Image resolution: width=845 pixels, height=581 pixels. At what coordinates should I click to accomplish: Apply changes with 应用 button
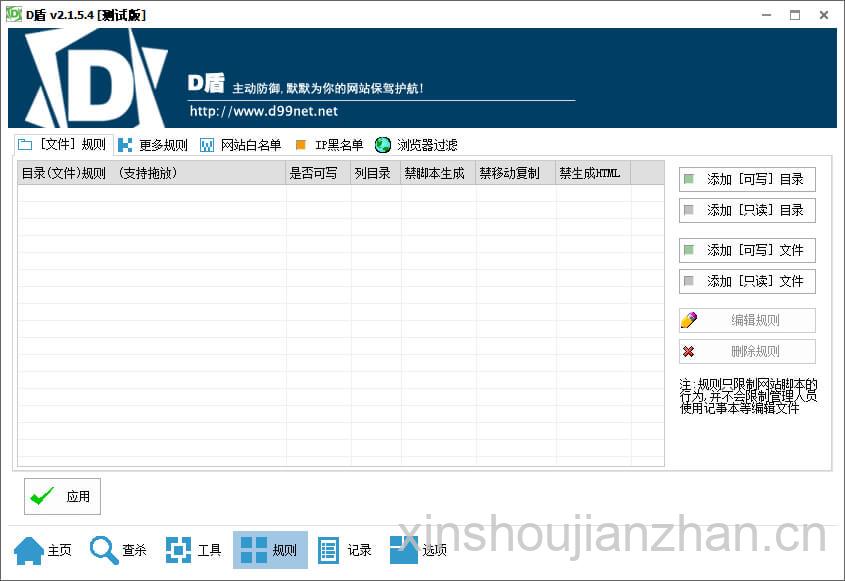click(x=62, y=496)
